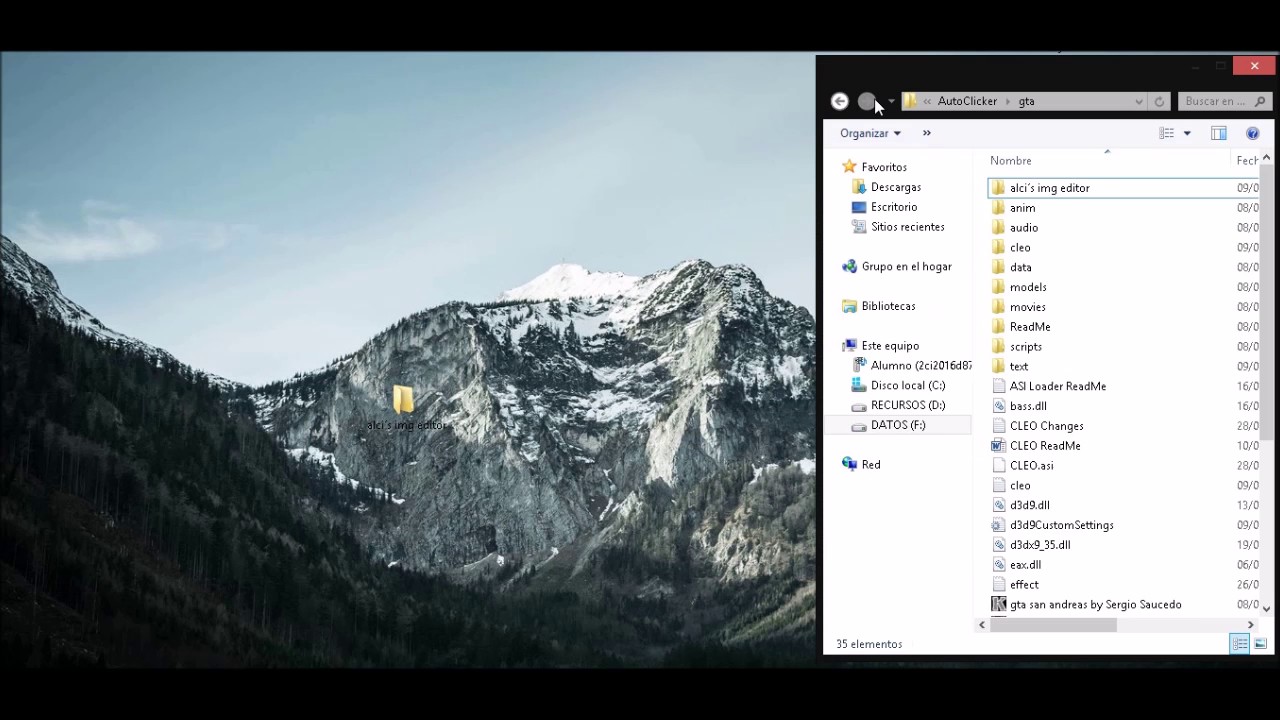Select the anim folder

click(1022, 208)
